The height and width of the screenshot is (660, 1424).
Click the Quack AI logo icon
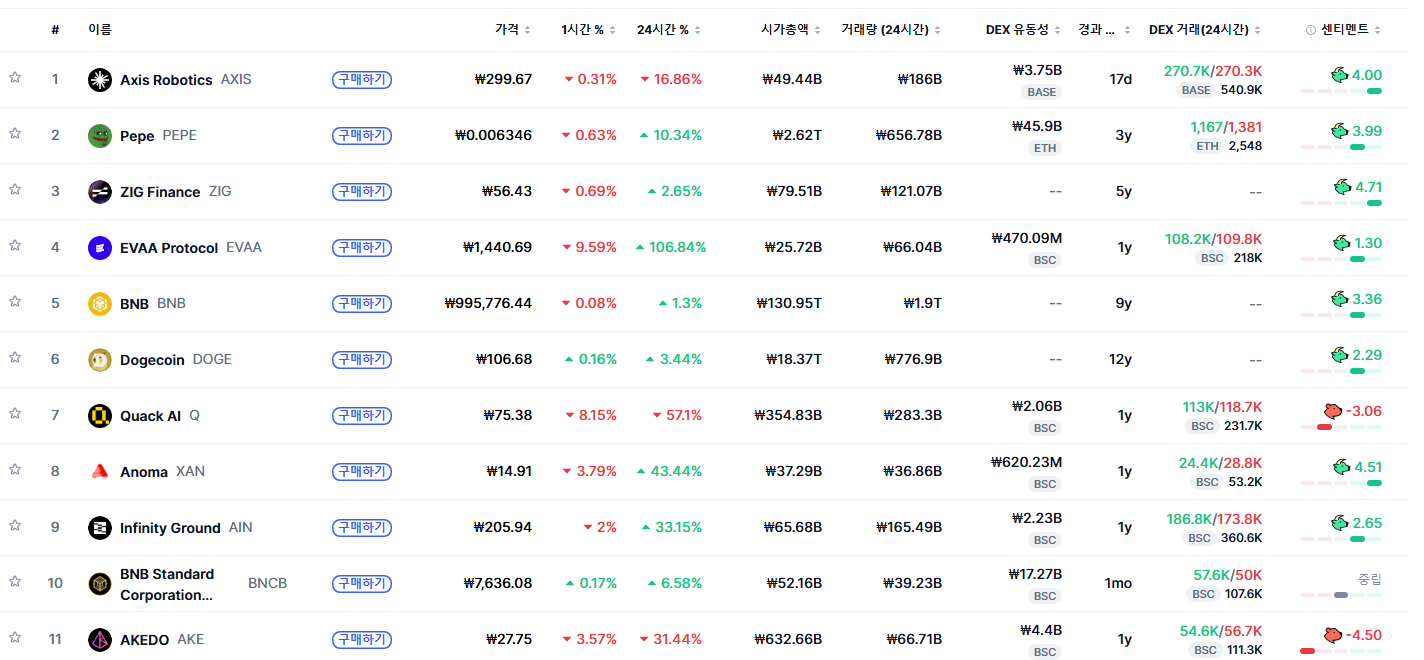(x=100, y=416)
